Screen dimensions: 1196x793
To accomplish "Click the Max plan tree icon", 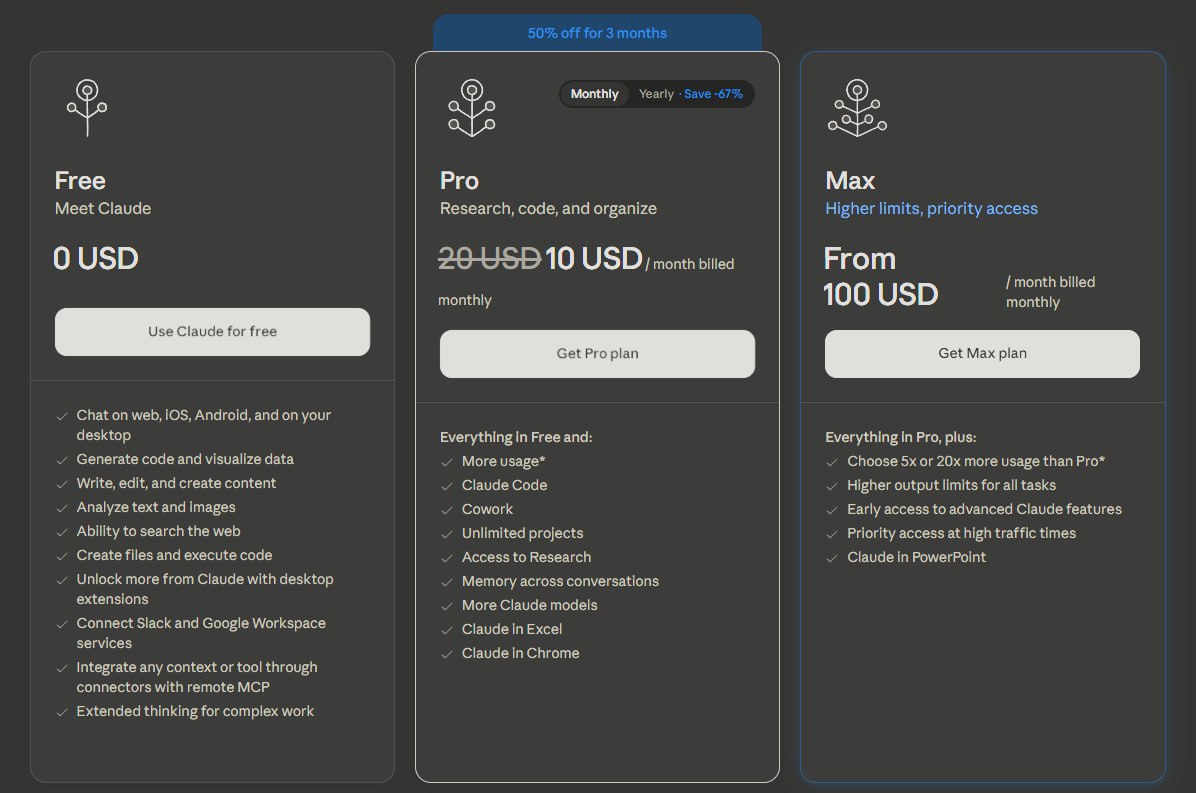I will [x=857, y=108].
